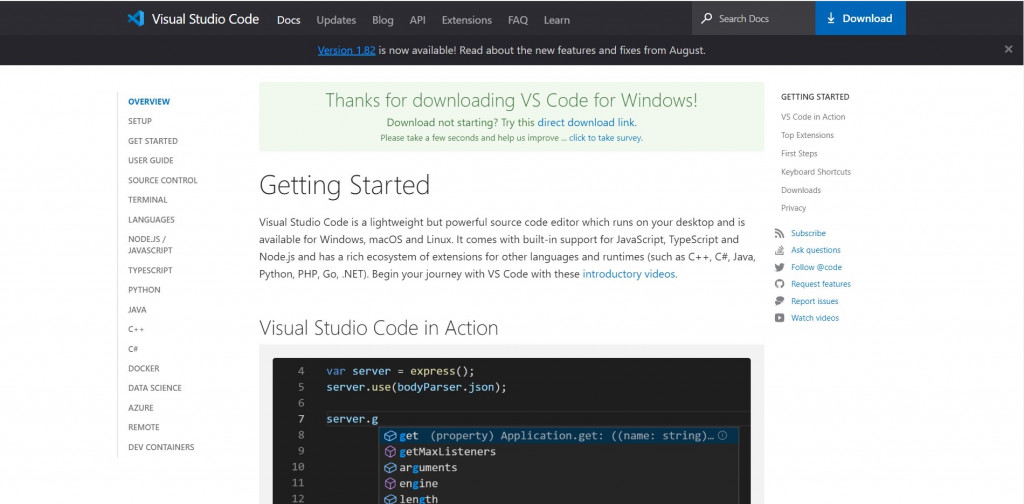Click the Report issues speech bubble icon

click(x=779, y=301)
